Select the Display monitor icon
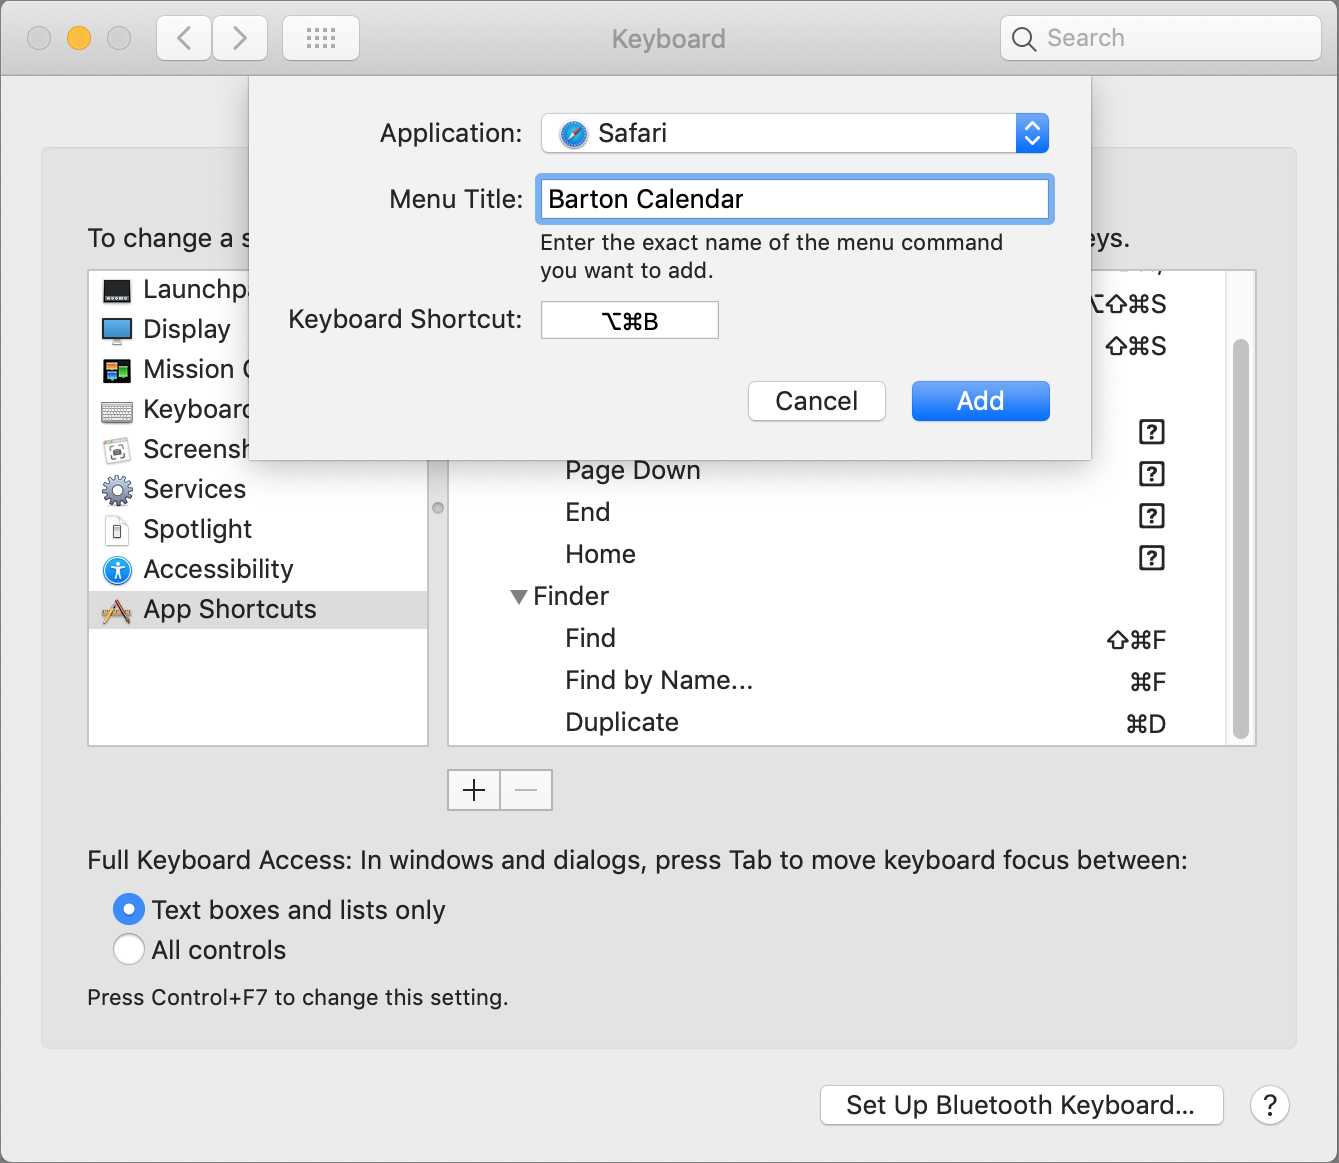Viewport: 1339px width, 1163px height. coord(117,330)
